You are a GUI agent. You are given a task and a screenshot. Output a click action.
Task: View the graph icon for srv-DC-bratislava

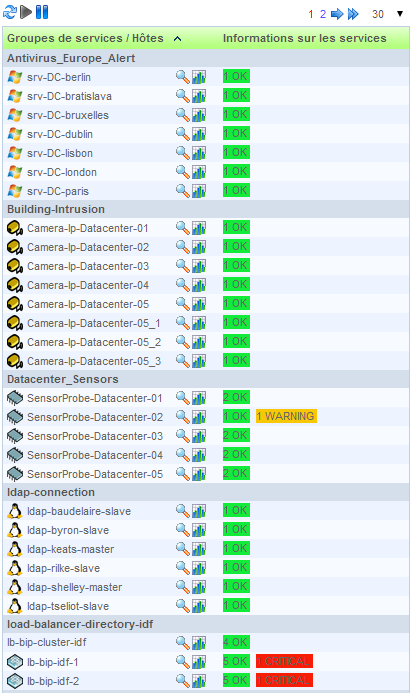pyautogui.click(x=199, y=96)
